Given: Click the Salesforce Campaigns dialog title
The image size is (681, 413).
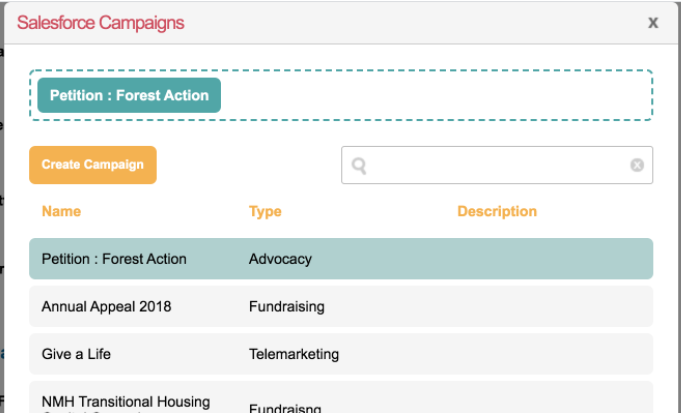Looking at the screenshot, I should click(100, 23).
